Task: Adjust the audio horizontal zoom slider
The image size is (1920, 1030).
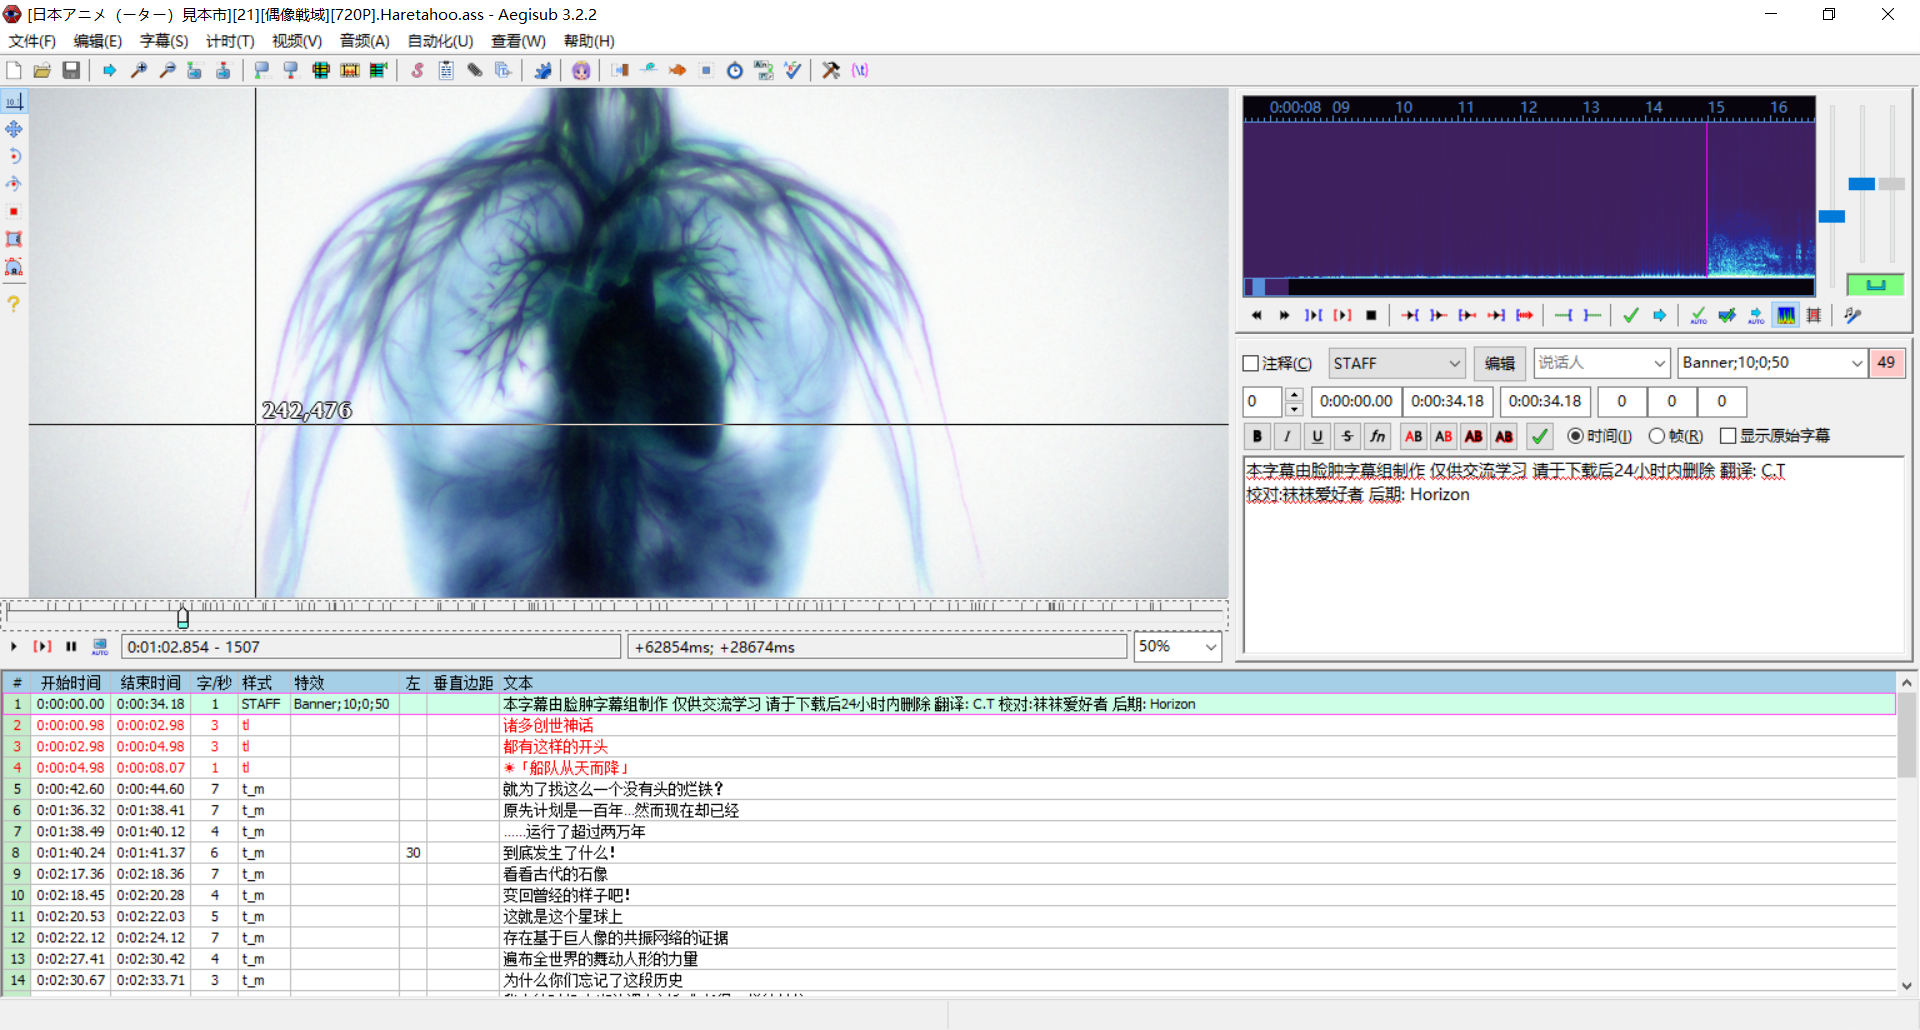Action: click(x=1831, y=216)
